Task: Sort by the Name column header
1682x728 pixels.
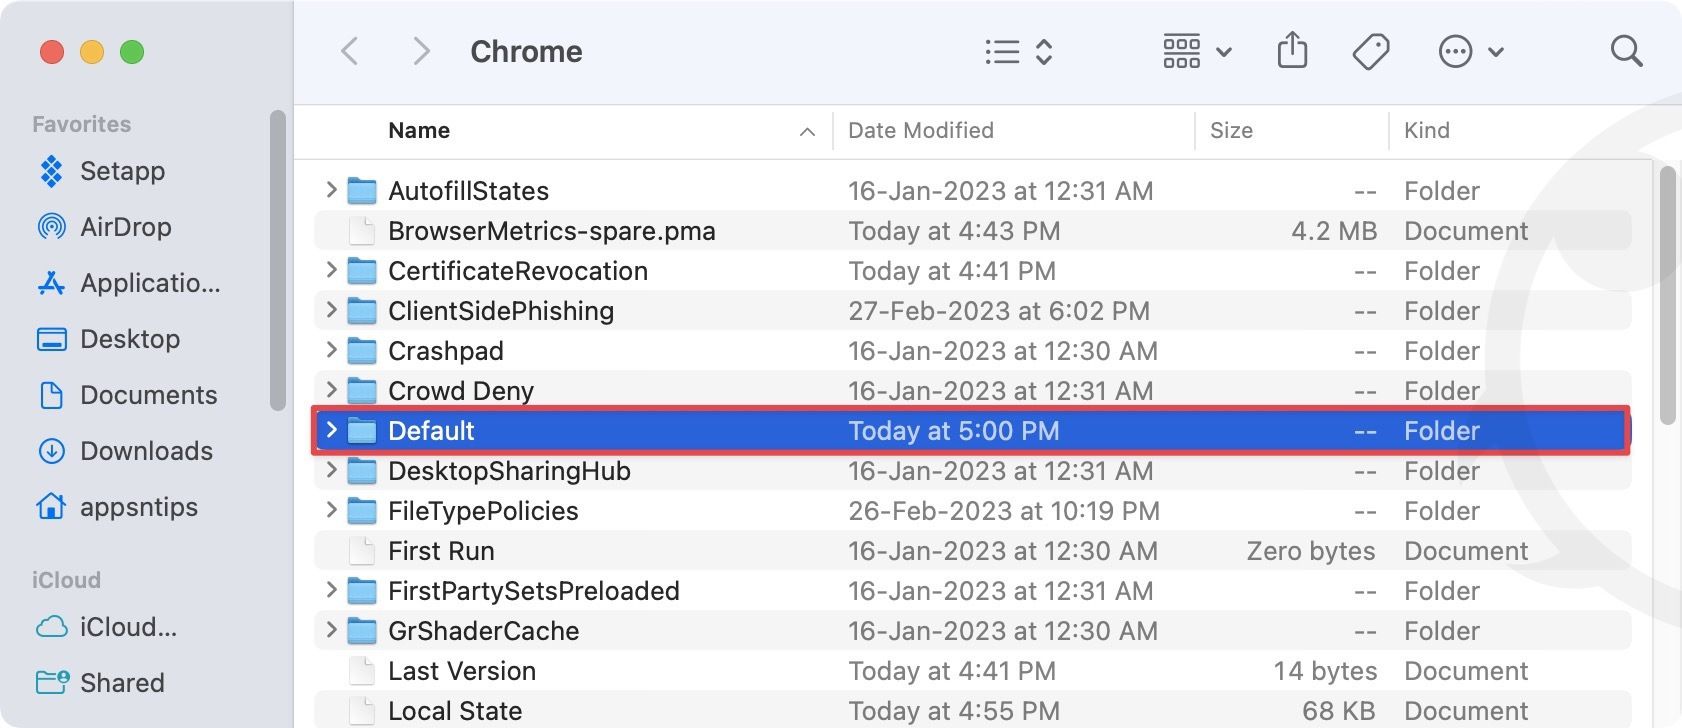Action: point(419,131)
